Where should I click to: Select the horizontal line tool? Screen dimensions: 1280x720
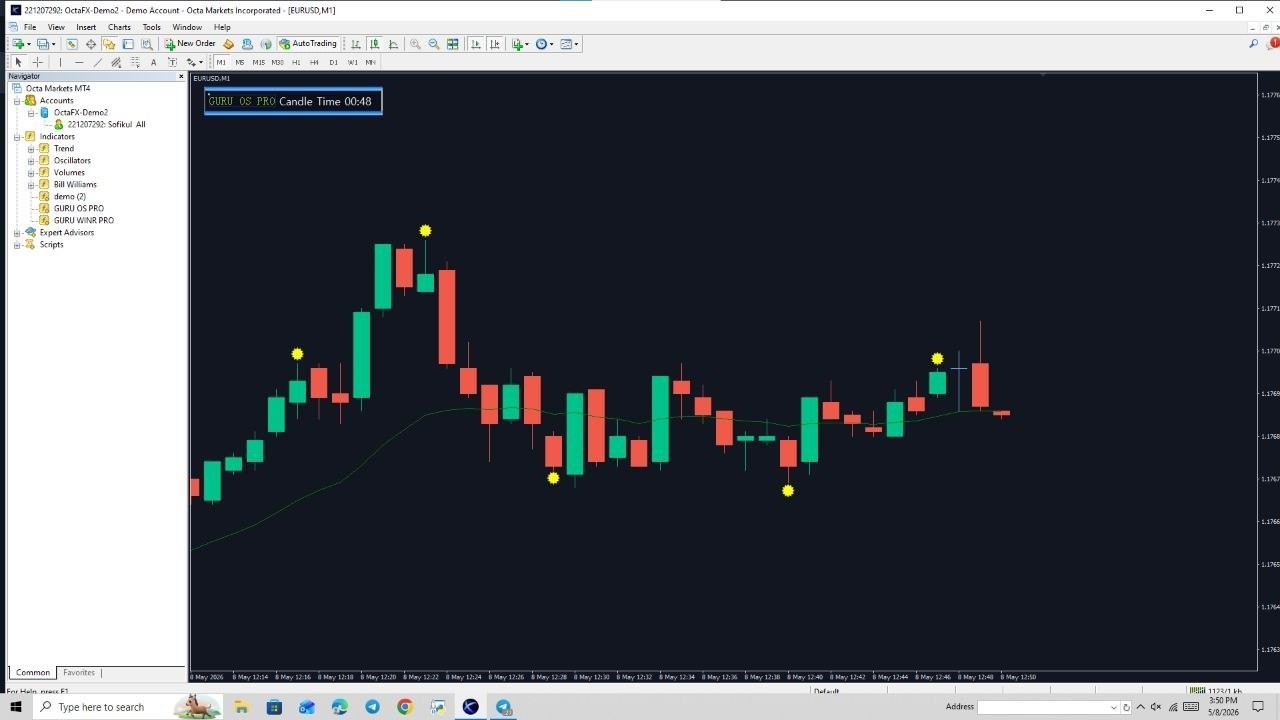tap(79, 62)
